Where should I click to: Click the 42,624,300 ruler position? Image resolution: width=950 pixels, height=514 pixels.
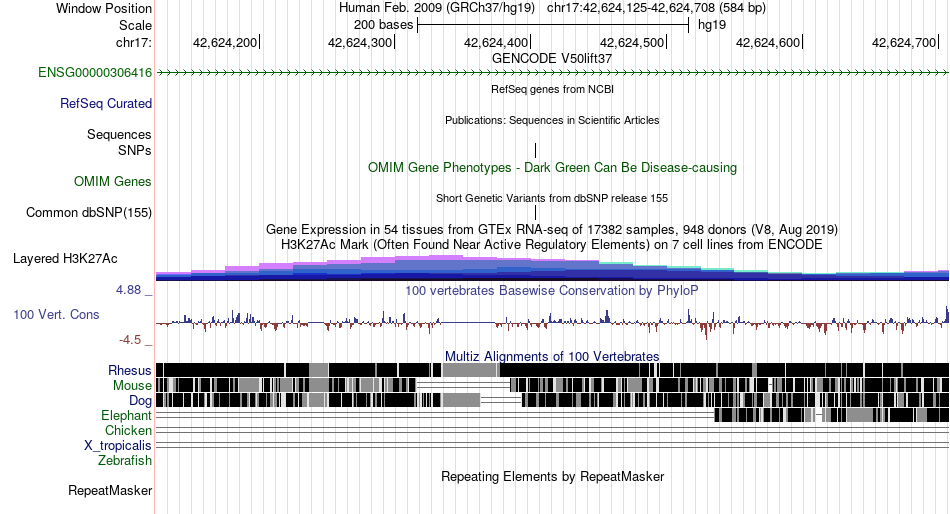tap(360, 42)
